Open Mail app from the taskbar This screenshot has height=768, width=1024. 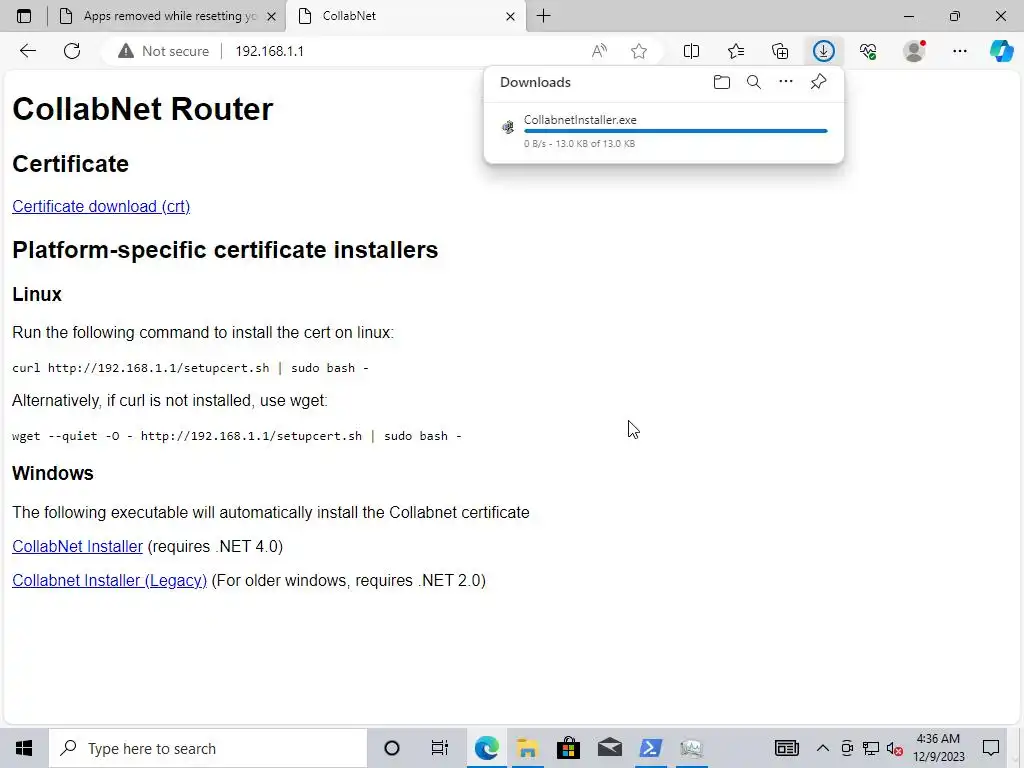point(609,748)
